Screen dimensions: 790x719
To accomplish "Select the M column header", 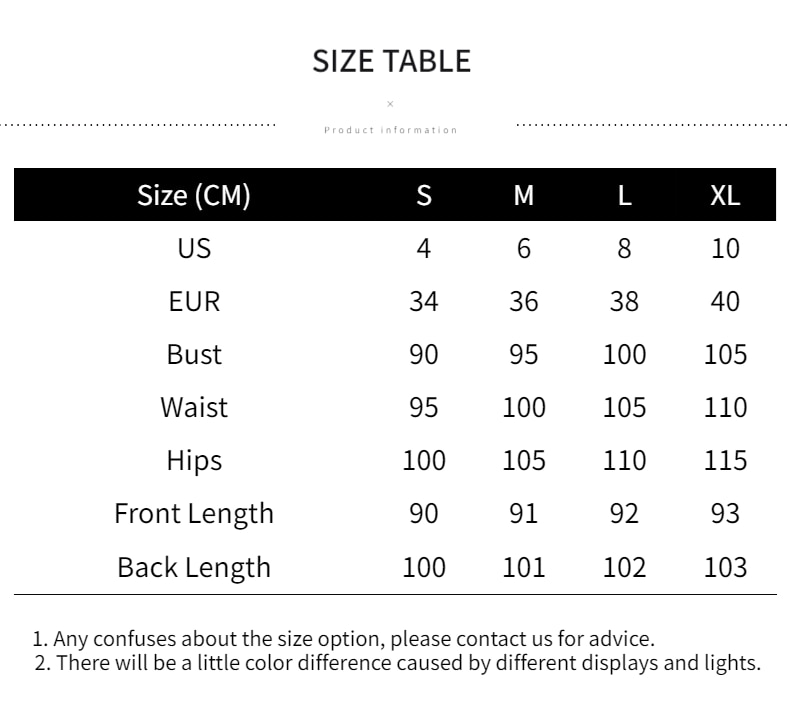I will (x=523, y=195).
